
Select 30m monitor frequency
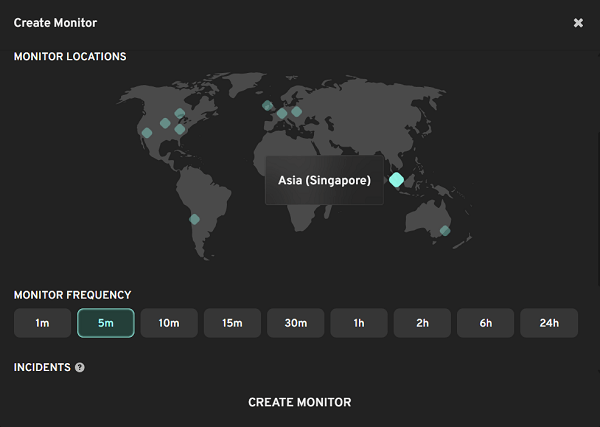pos(296,323)
